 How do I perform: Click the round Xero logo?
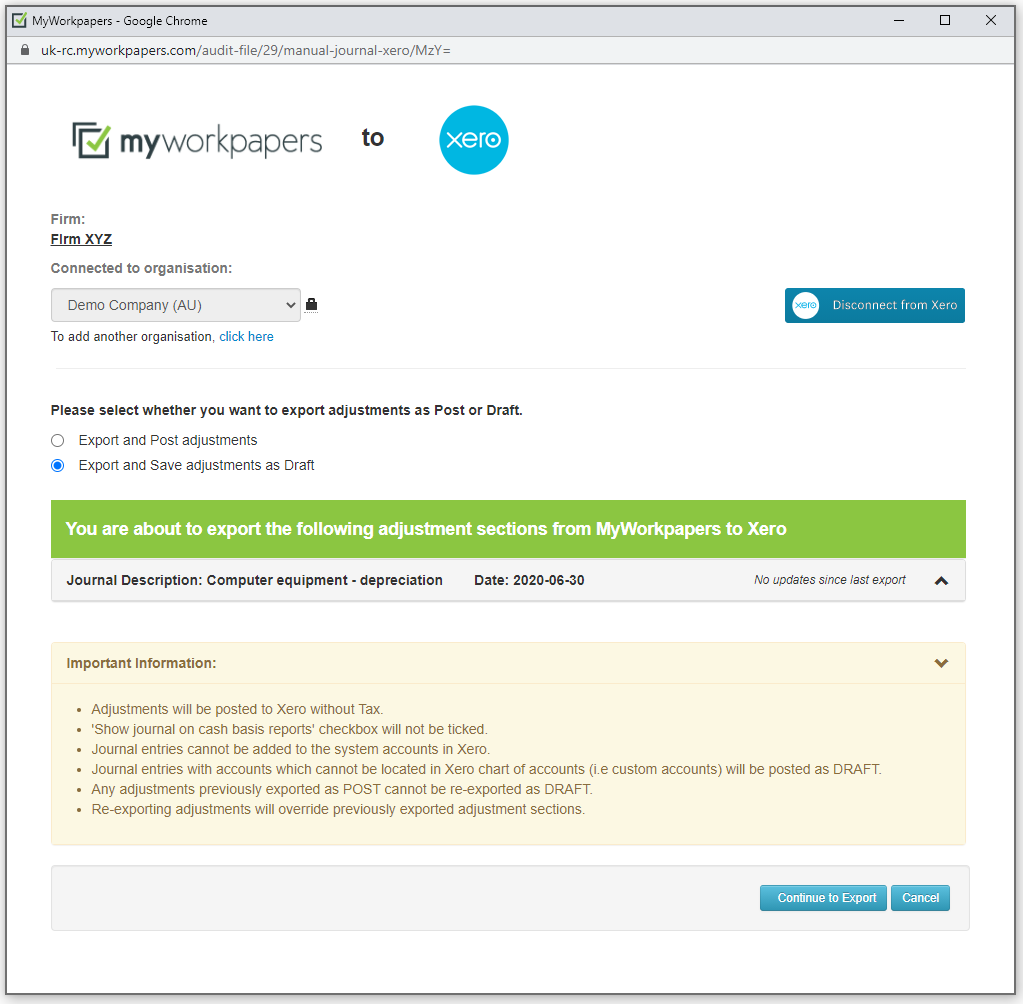click(474, 140)
